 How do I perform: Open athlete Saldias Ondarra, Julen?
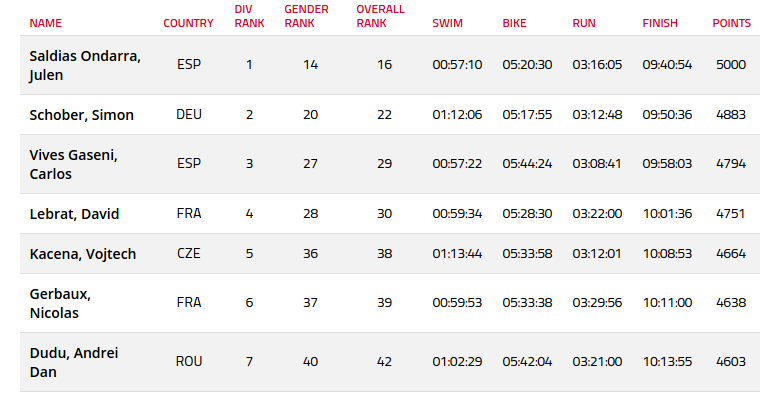click(x=85, y=65)
